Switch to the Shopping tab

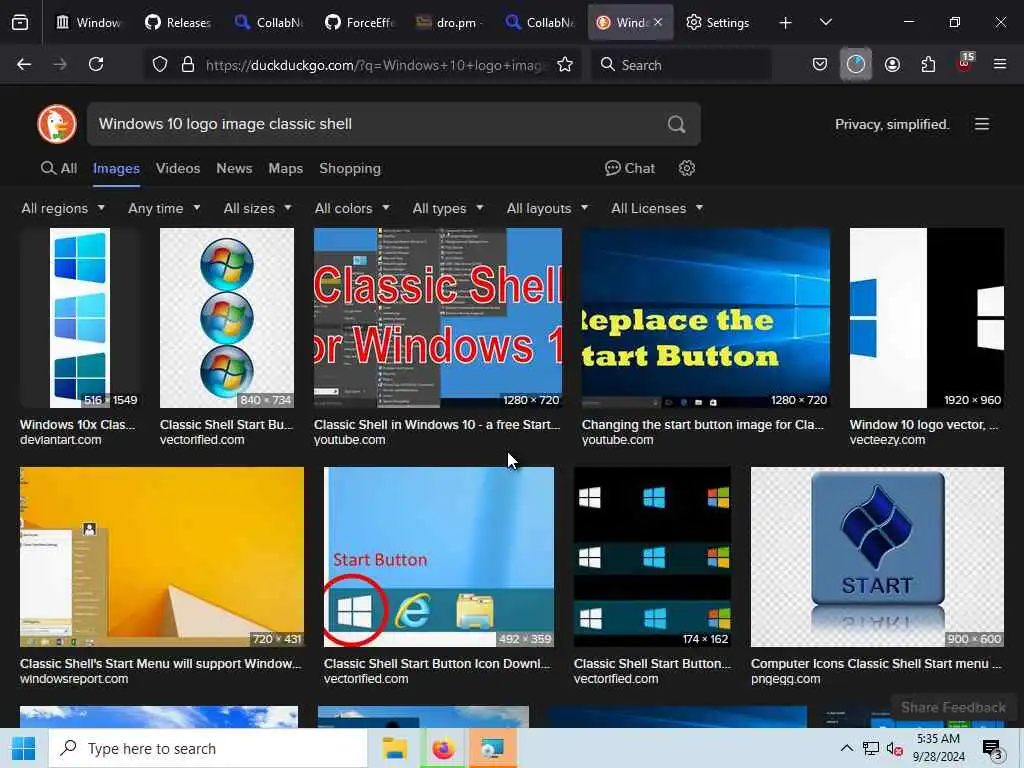pos(349,168)
